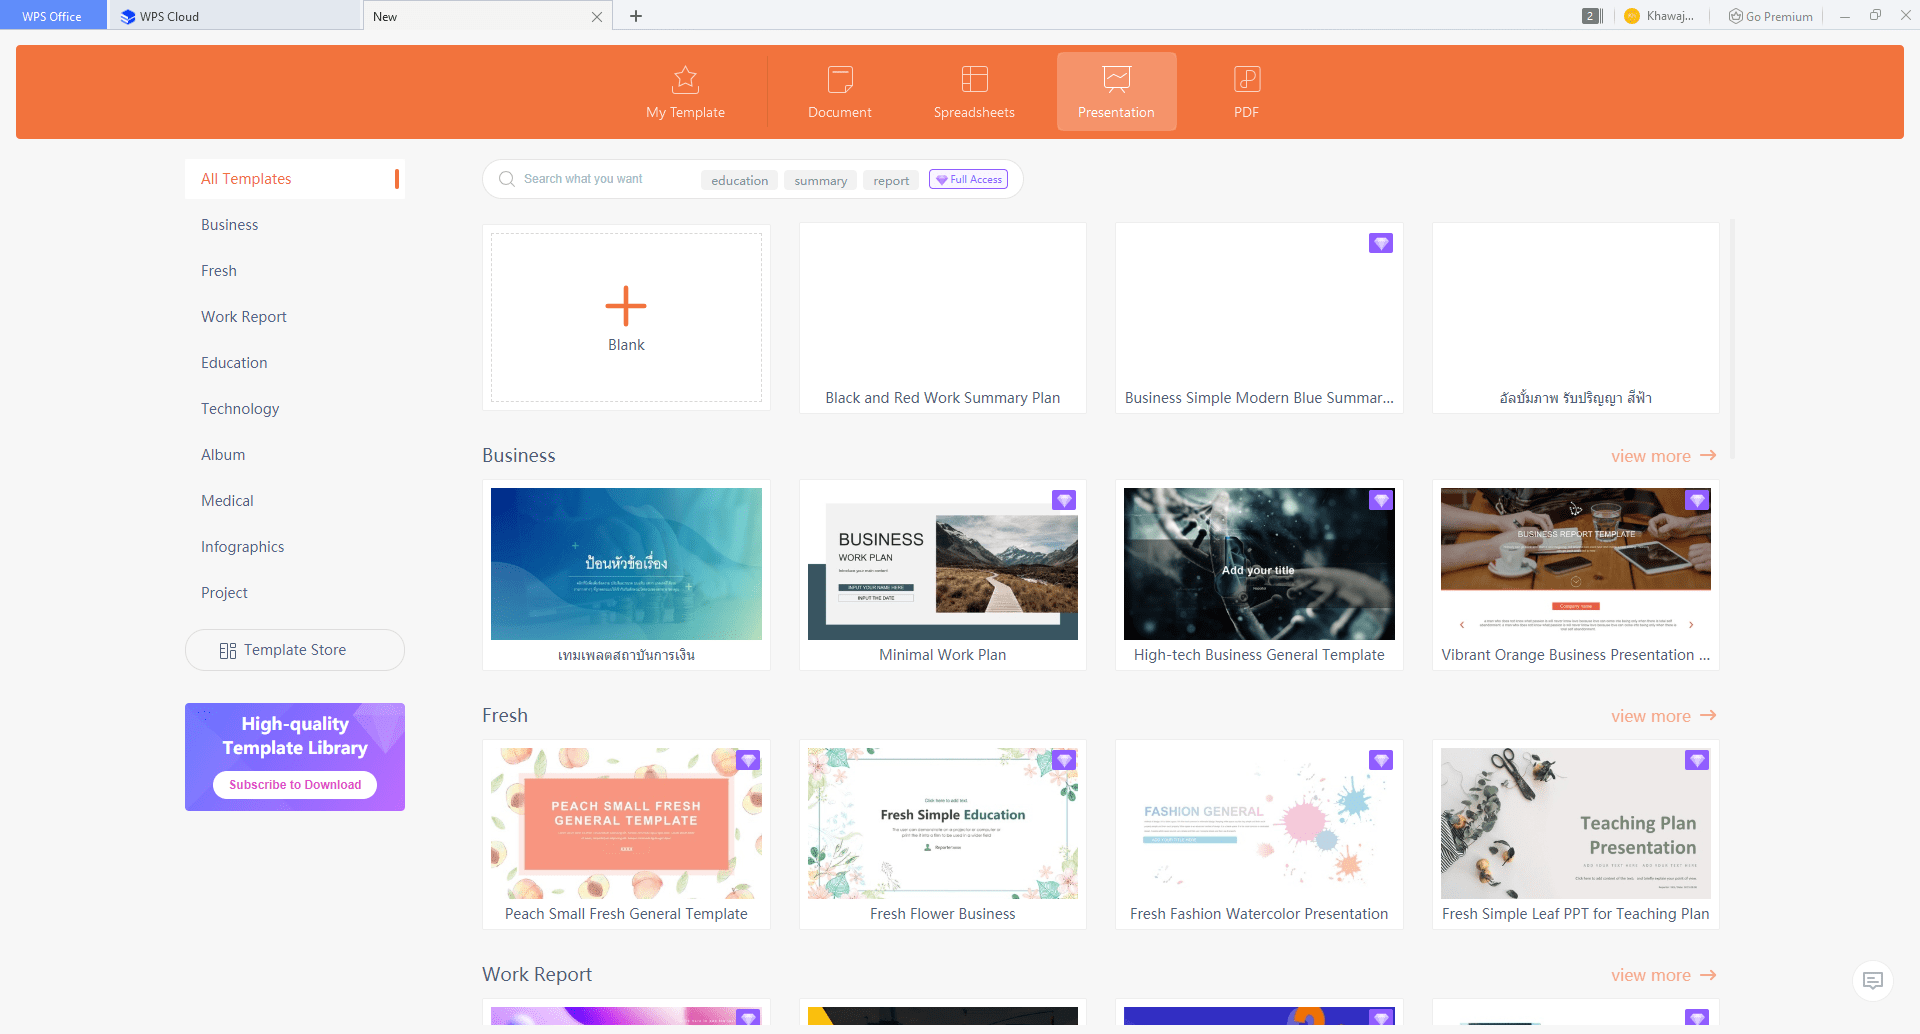Click the search magnifier icon
The height and width of the screenshot is (1034, 1920).
coord(507,179)
